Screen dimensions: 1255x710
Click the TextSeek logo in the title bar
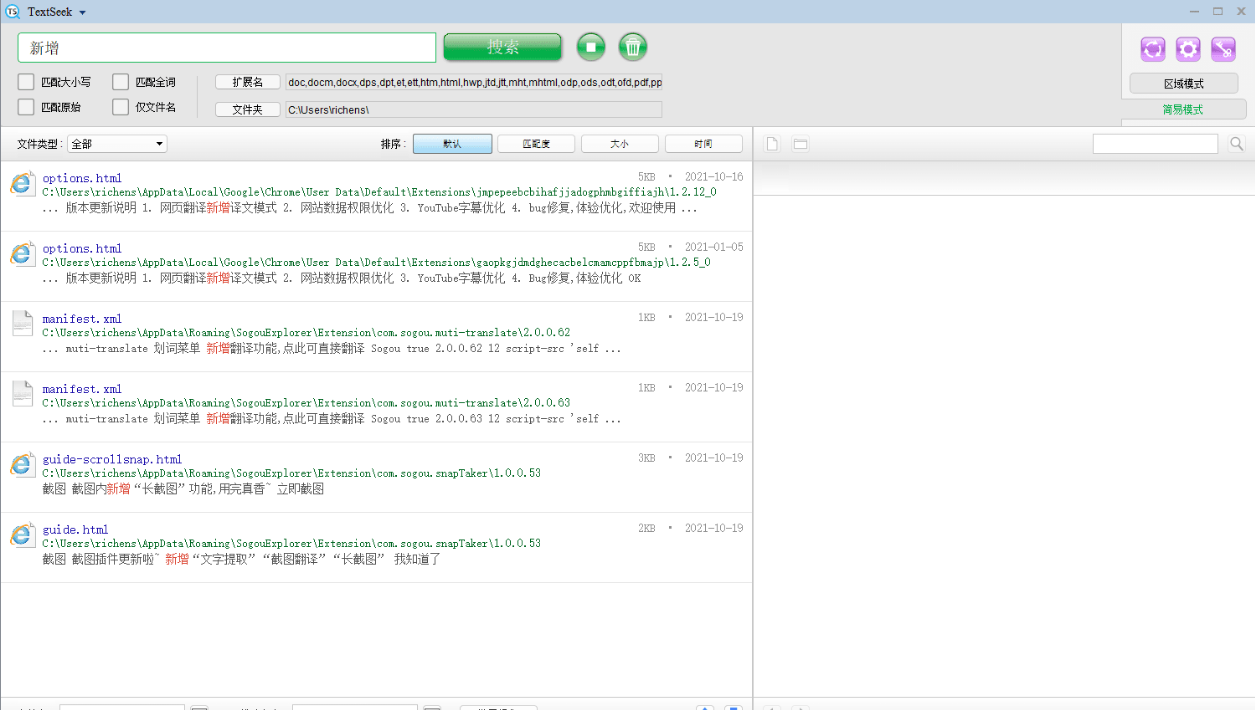[12, 12]
